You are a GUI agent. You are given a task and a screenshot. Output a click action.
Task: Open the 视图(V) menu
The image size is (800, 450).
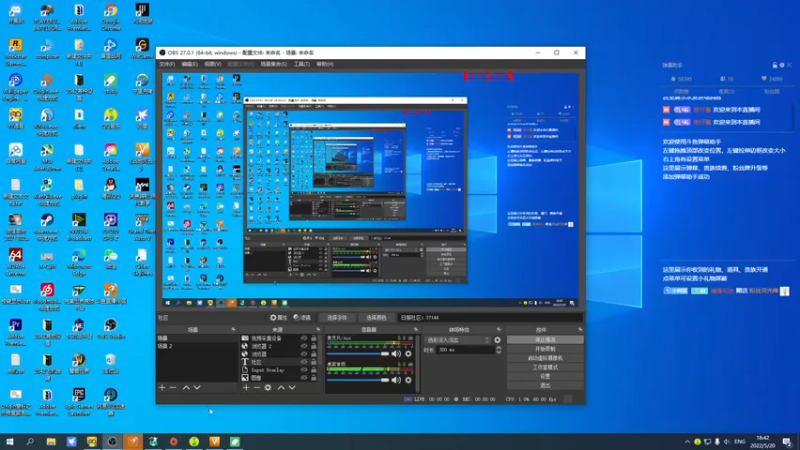pos(213,64)
